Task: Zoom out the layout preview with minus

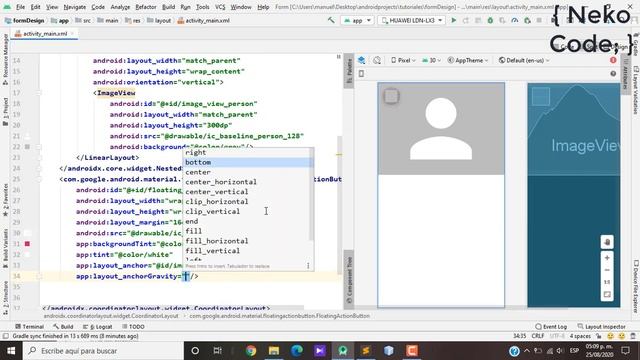Action: point(607,270)
